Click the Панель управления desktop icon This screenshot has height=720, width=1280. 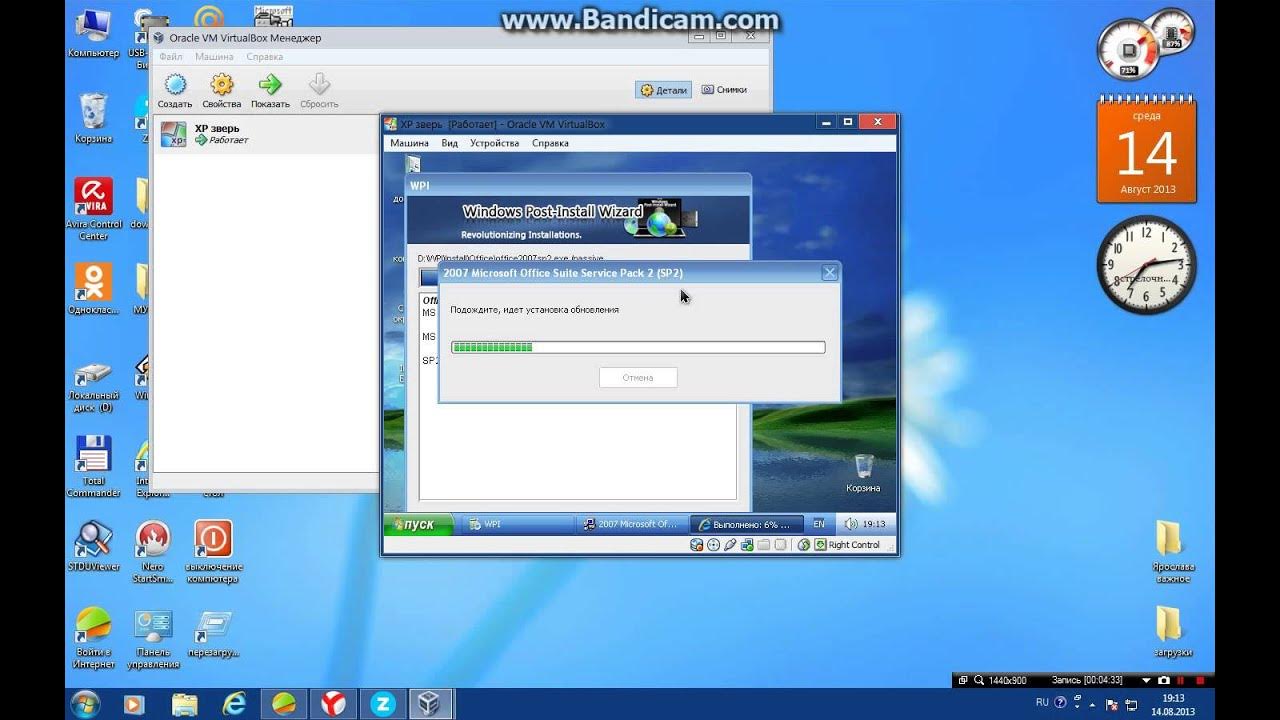coord(153,638)
